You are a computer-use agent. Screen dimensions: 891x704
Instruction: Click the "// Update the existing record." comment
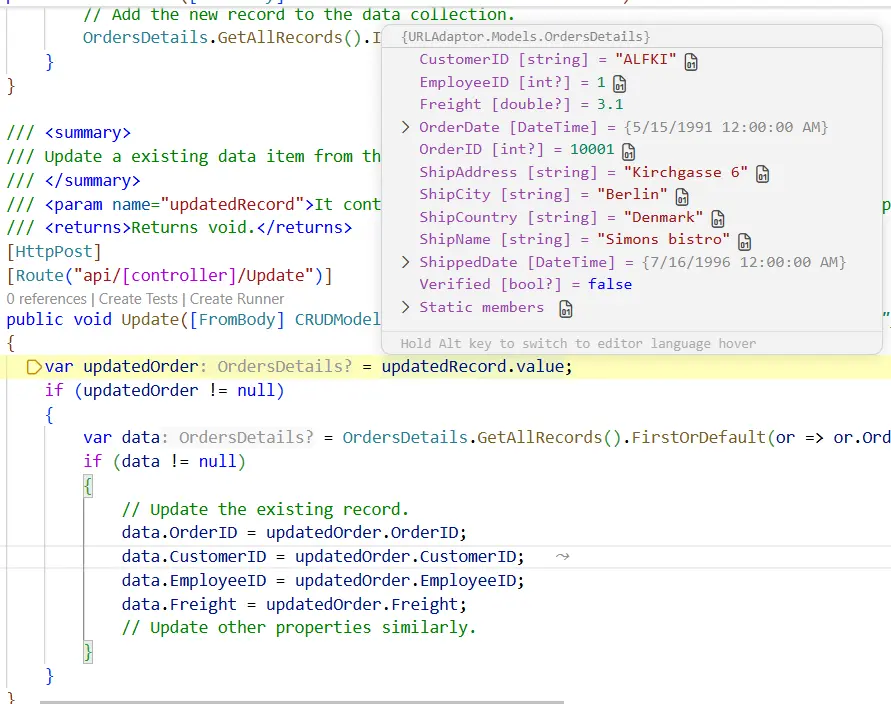tap(265, 509)
